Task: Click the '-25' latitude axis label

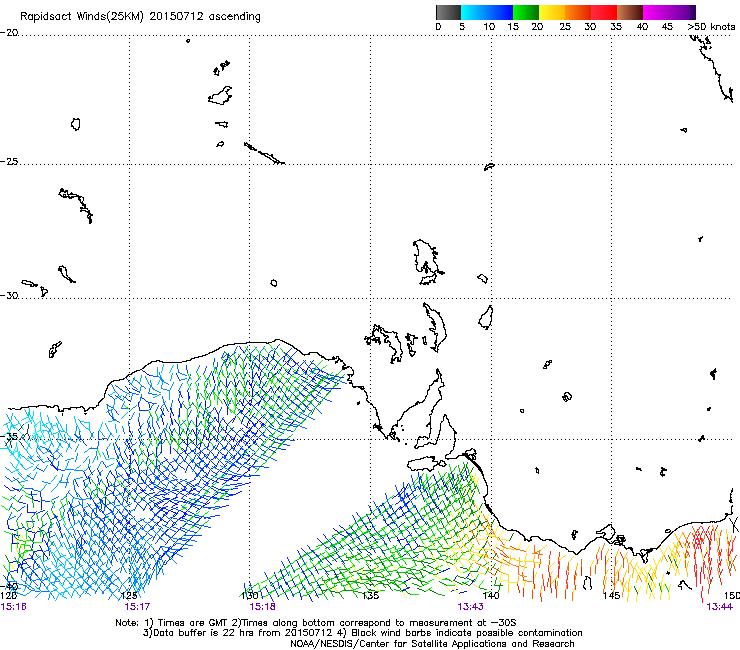Action: (x=9, y=161)
